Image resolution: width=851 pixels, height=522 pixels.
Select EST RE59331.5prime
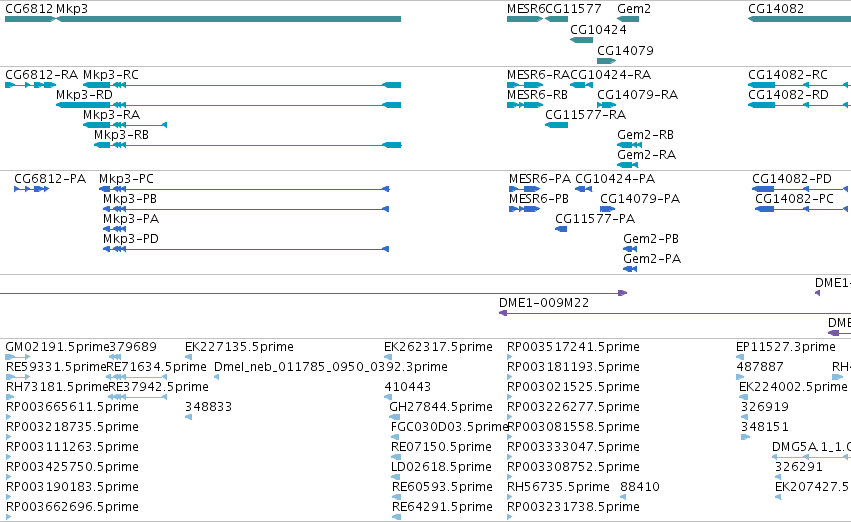(56, 367)
